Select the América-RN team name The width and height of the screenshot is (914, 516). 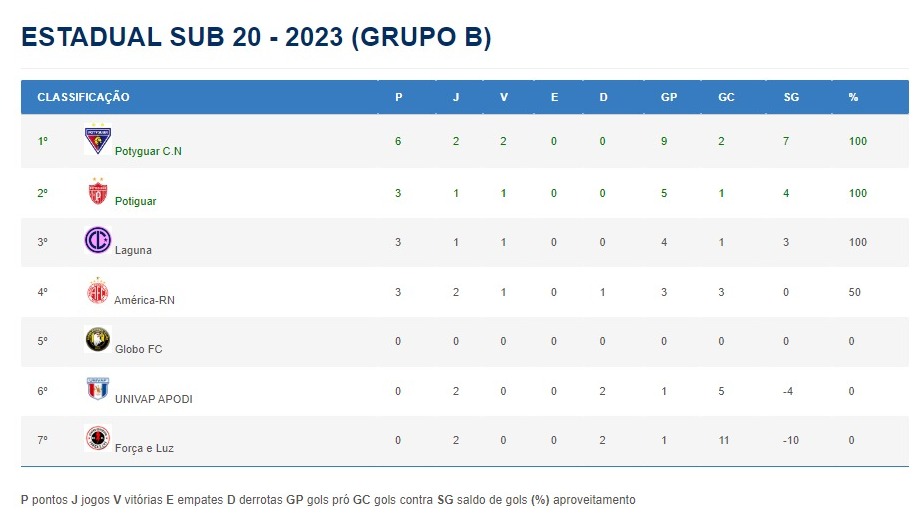144,300
